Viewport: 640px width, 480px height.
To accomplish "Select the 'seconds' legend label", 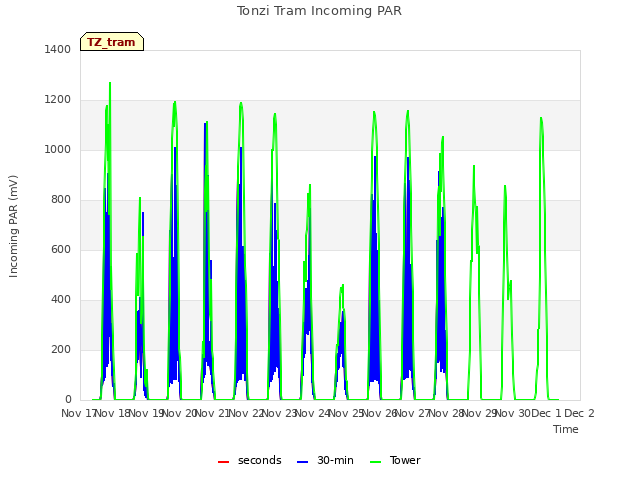I will pyautogui.click(x=260, y=460).
